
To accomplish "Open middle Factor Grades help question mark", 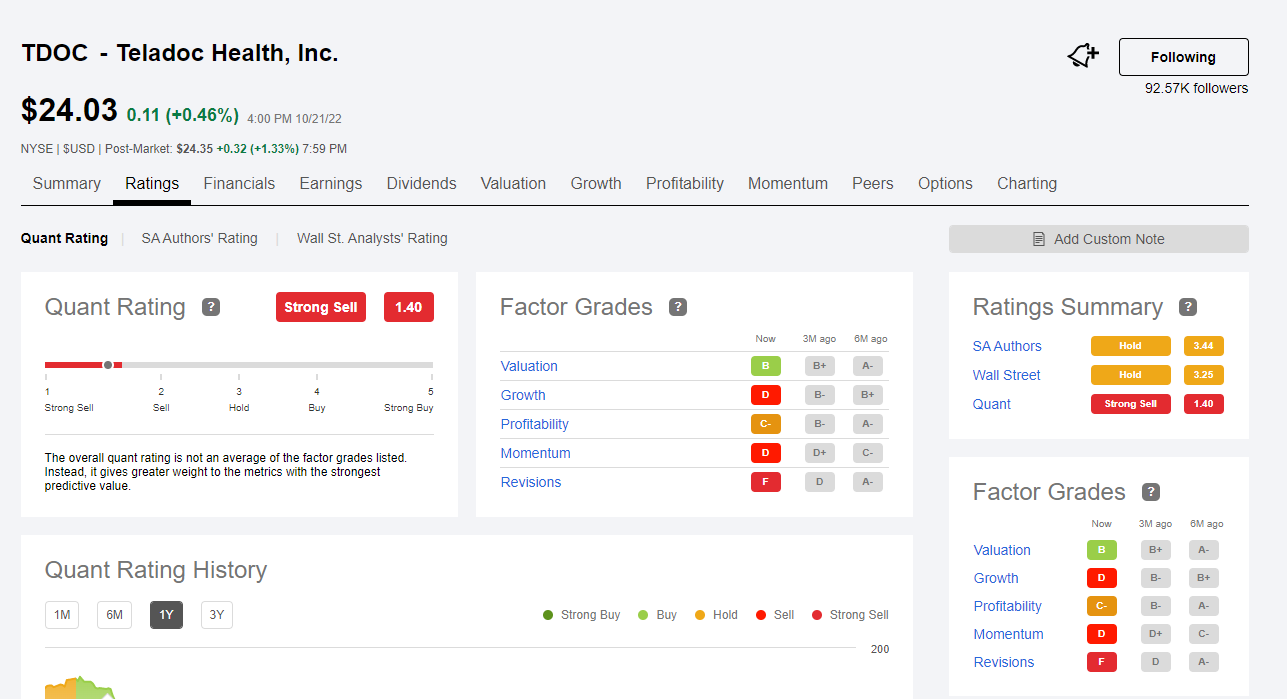I will 678,307.
